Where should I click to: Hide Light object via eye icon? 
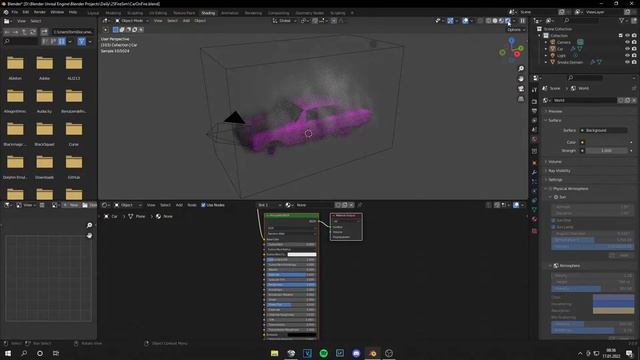click(x=627, y=55)
